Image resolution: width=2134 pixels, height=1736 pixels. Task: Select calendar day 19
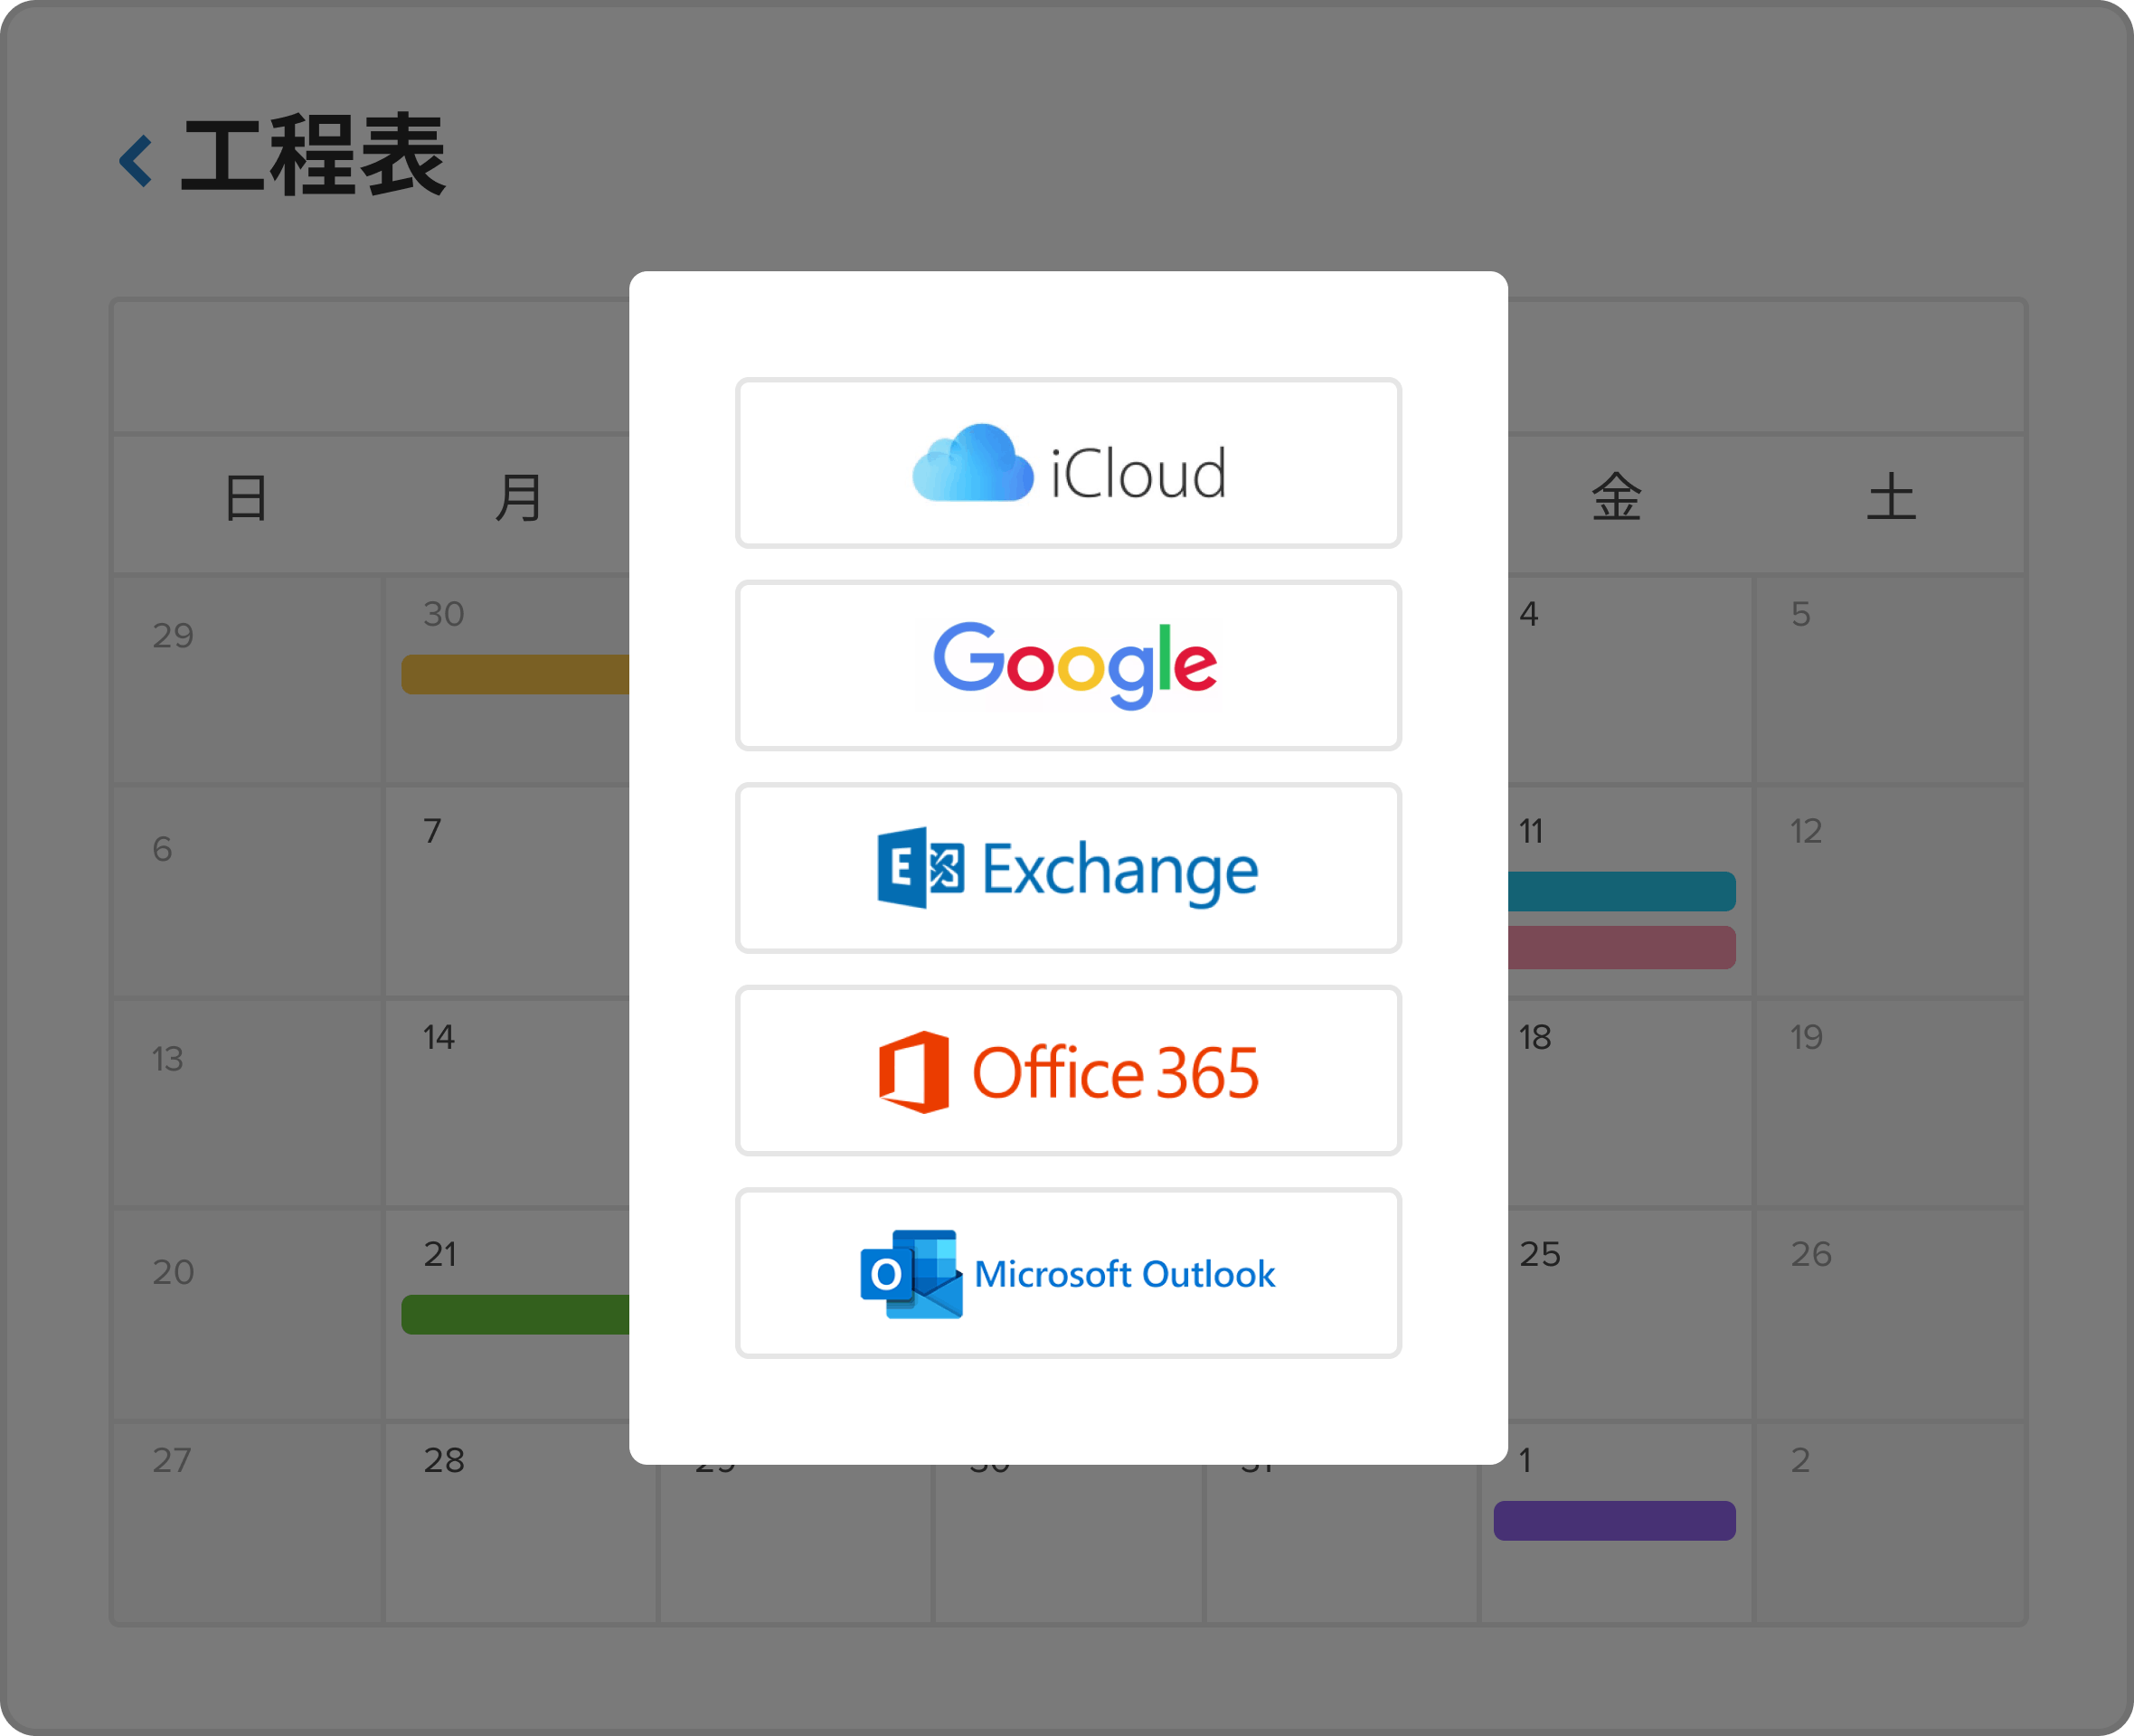coord(1806,1036)
